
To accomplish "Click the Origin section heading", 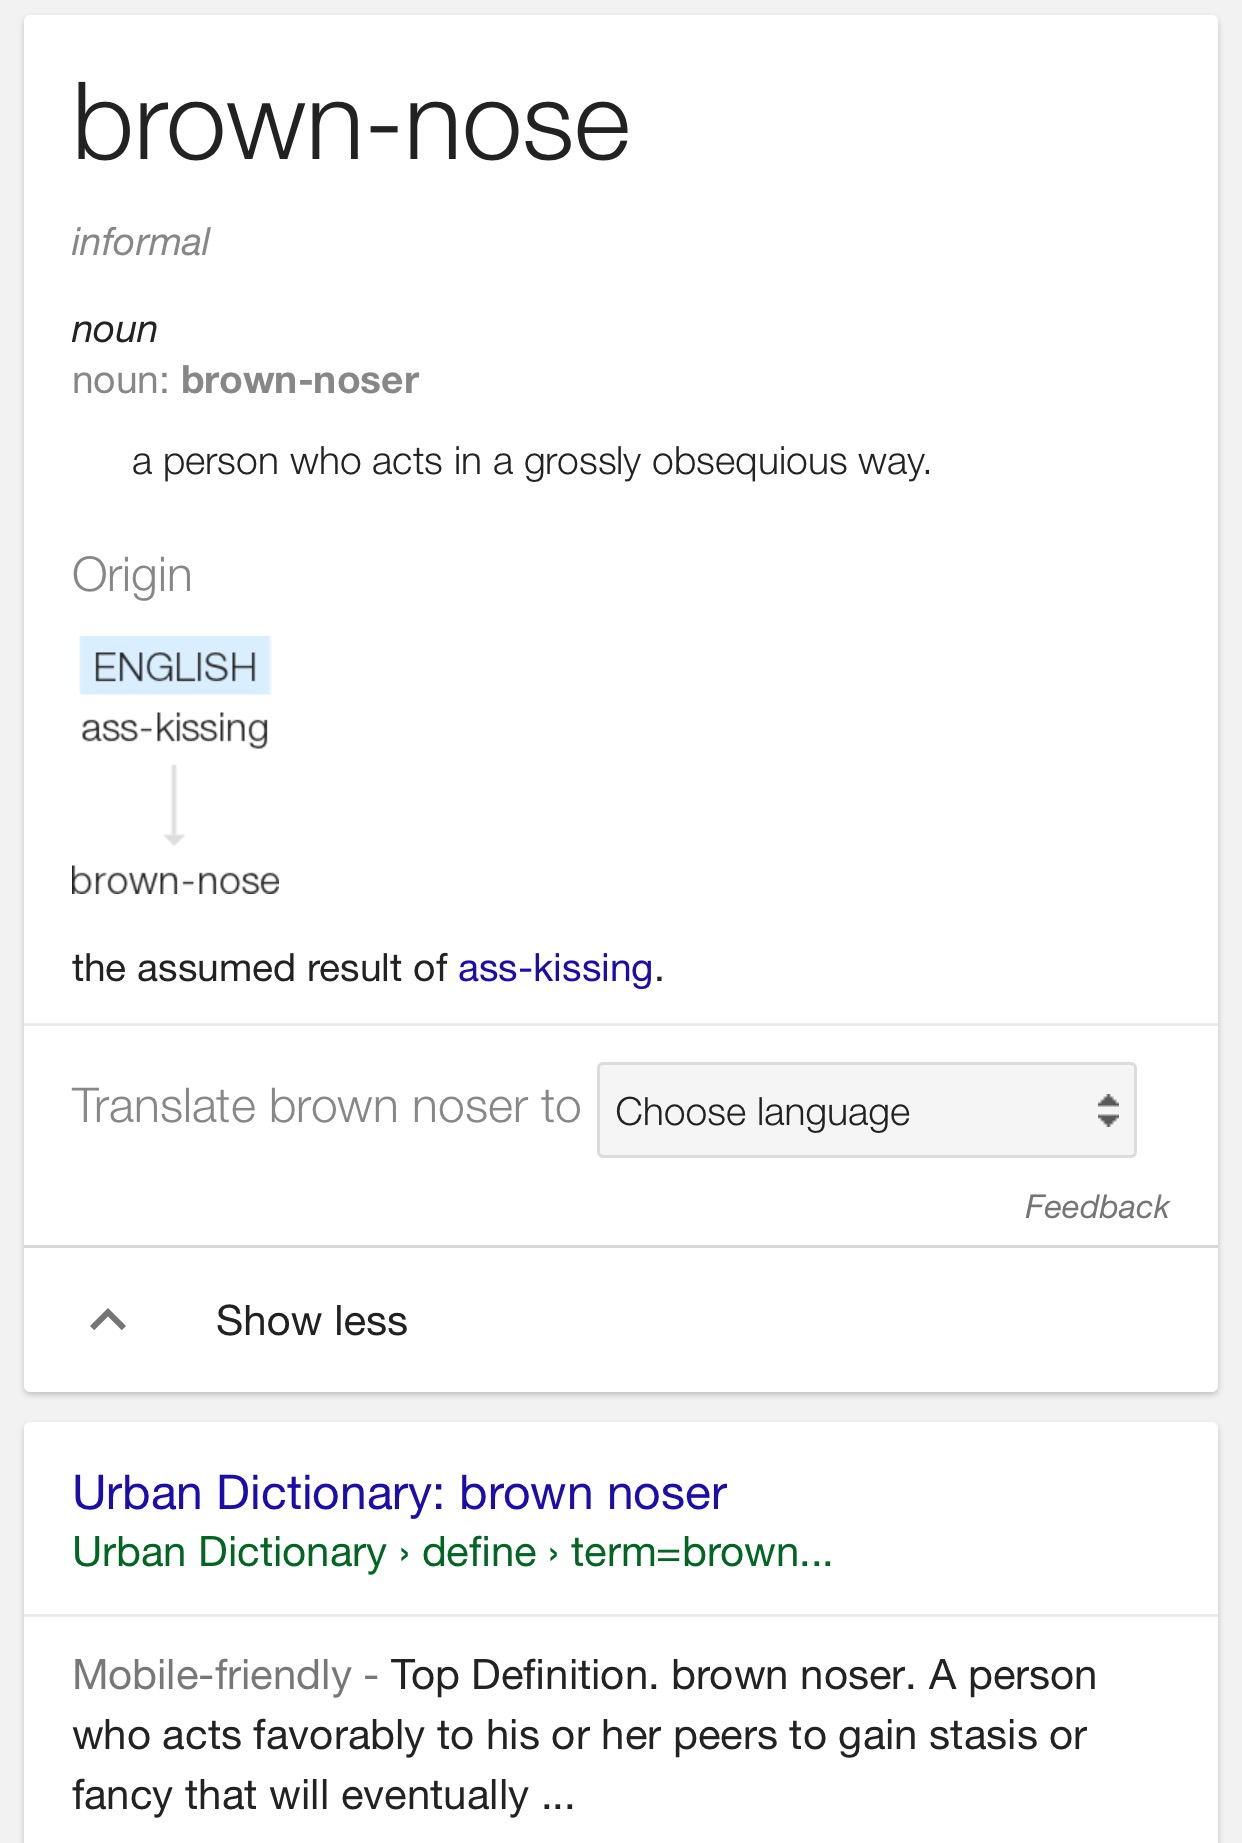I will [x=132, y=575].
